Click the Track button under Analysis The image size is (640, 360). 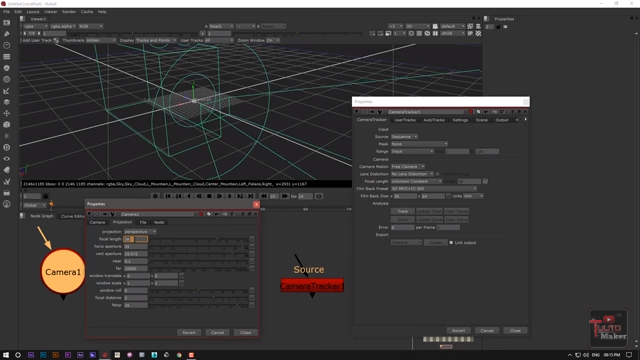(x=402, y=211)
